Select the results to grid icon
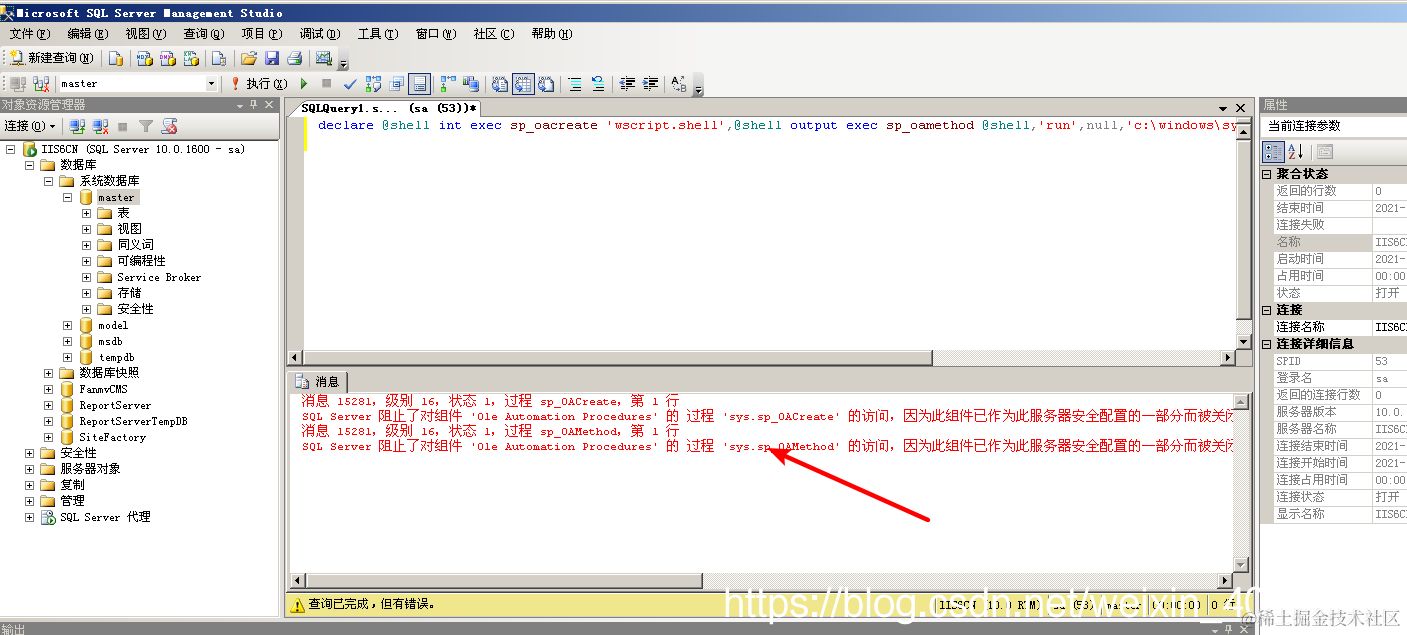The height and width of the screenshot is (635, 1407). click(523, 84)
